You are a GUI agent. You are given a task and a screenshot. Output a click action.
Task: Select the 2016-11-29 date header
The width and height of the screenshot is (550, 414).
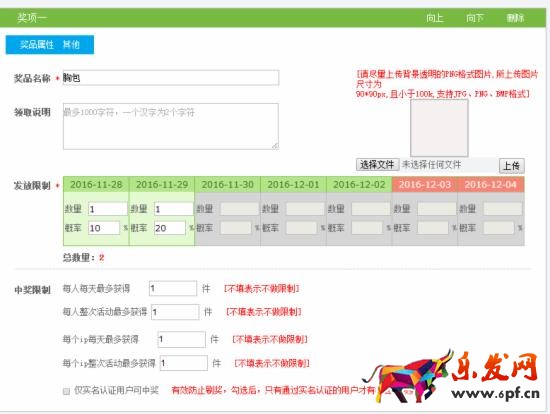[162, 185]
